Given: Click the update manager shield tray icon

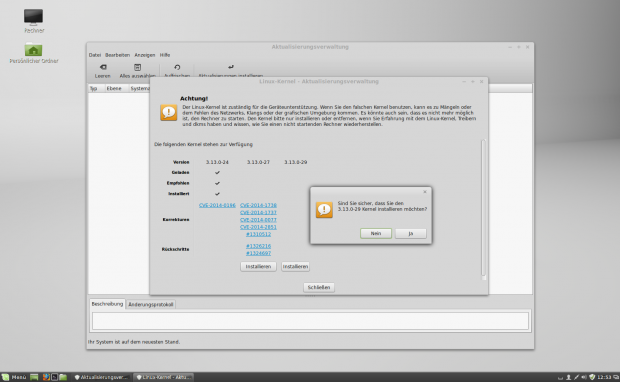Looking at the screenshot, I should tap(592, 377).
